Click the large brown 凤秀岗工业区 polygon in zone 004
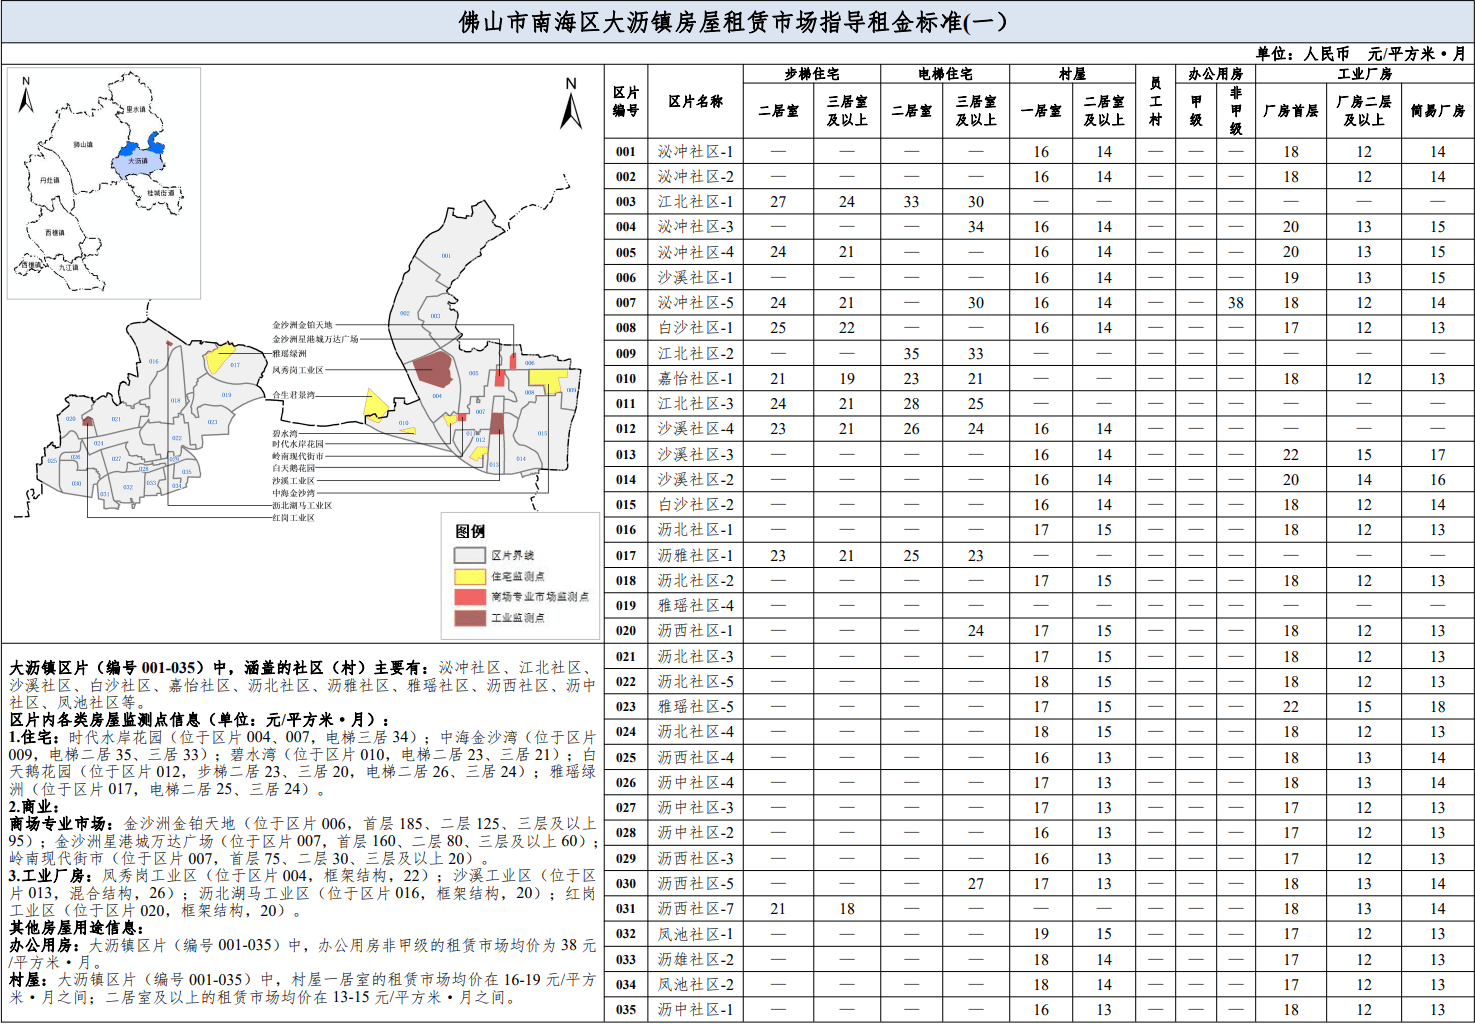1475x1024 pixels. coord(435,369)
